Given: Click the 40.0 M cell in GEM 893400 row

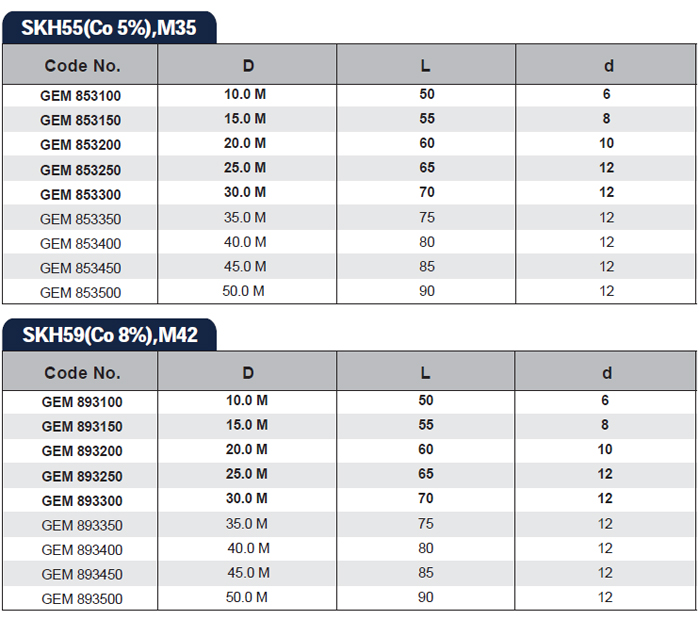Looking at the screenshot, I should click(248, 548).
